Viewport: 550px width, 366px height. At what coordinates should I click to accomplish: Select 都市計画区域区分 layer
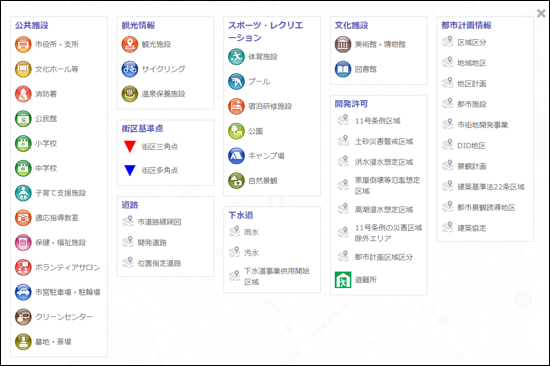coord(375,257)
